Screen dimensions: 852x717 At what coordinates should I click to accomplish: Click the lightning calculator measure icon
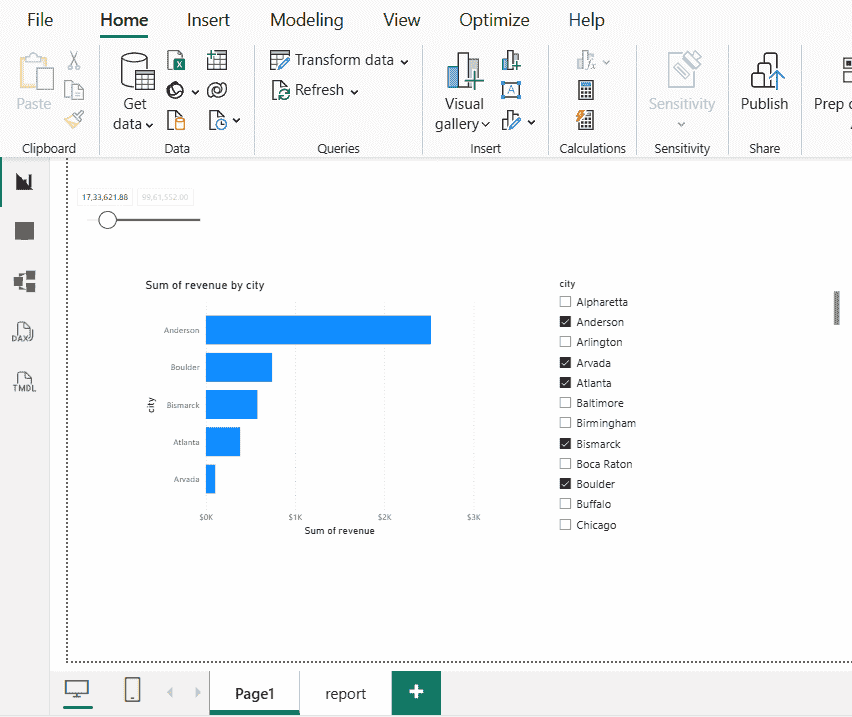click(585, 120)
